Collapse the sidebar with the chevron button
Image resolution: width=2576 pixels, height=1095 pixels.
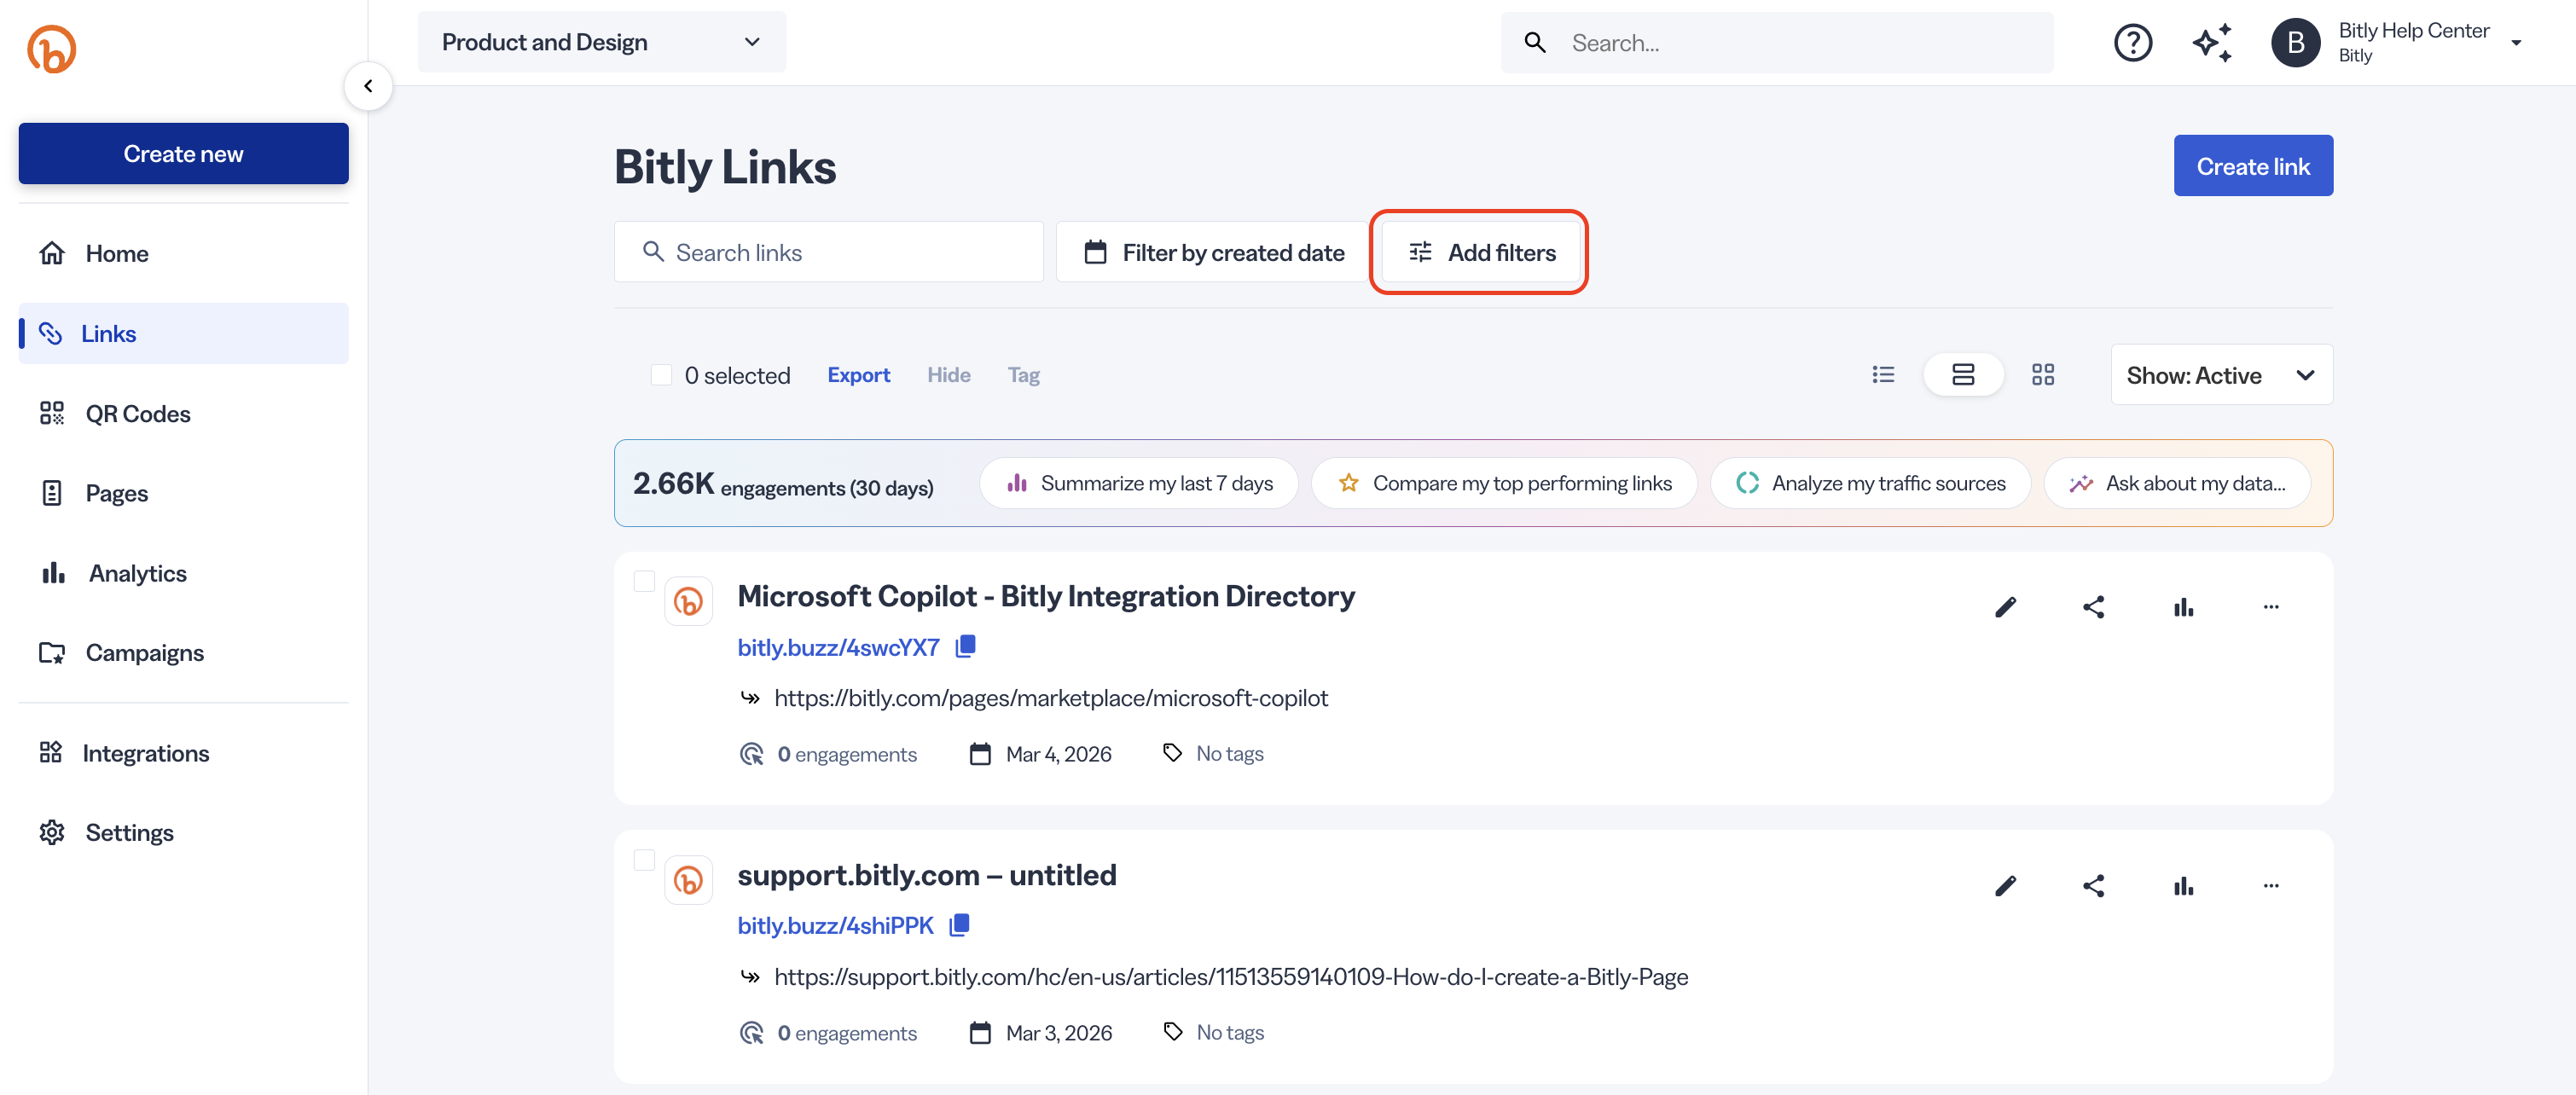(x=368, y=86)
